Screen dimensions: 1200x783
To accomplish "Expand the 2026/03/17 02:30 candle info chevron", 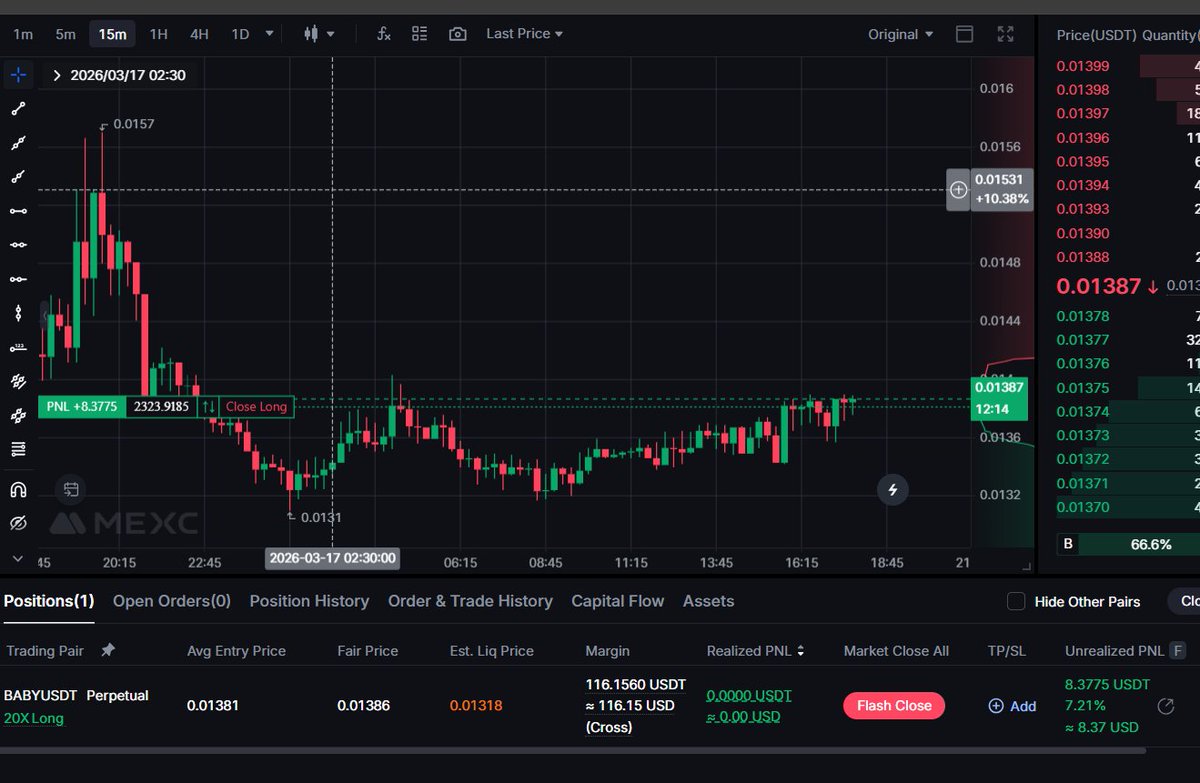I will coord(57,76).
